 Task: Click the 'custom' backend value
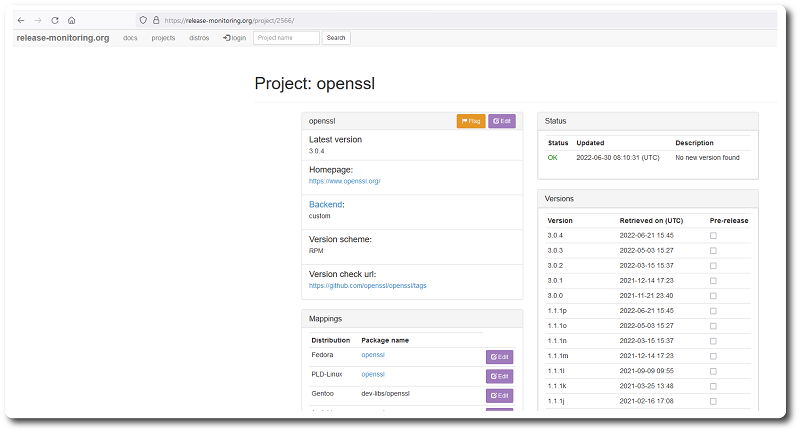coord(319,216)
